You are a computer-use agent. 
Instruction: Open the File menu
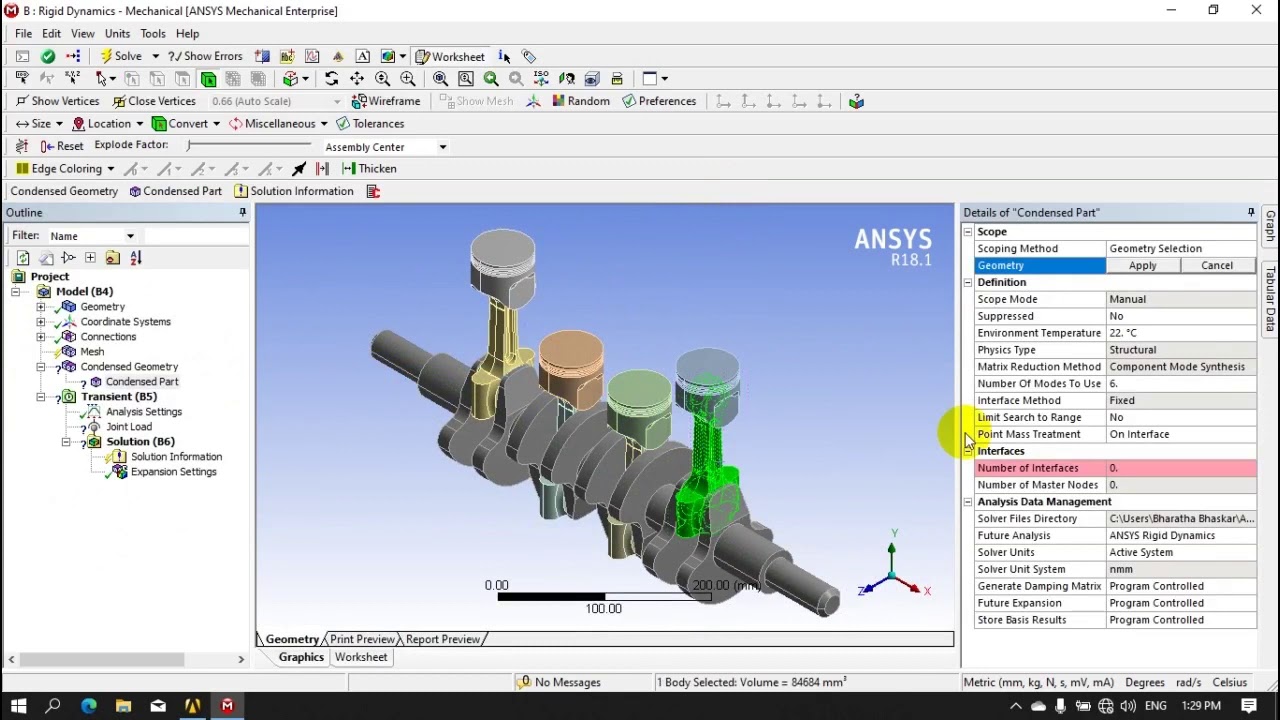click(x=23, y=33)
